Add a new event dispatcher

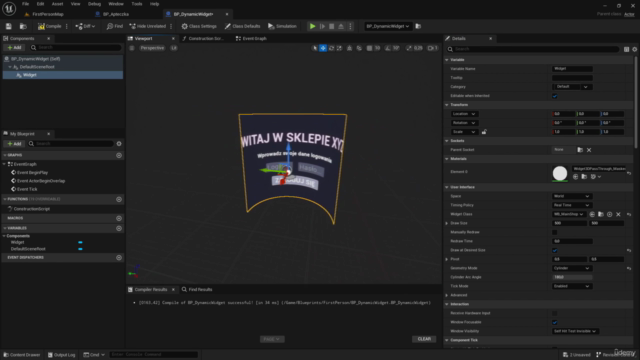[119, 258]
